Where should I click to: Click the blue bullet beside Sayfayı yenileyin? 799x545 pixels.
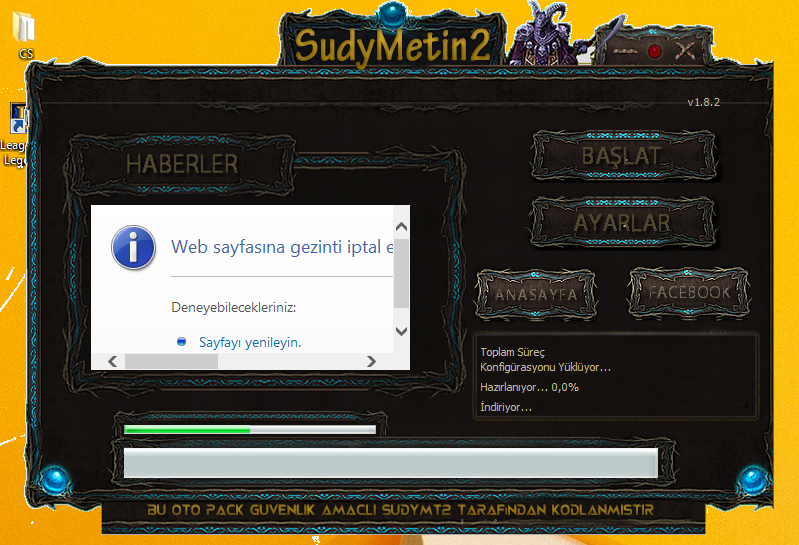pyautogui.click(x=181, y=342)
